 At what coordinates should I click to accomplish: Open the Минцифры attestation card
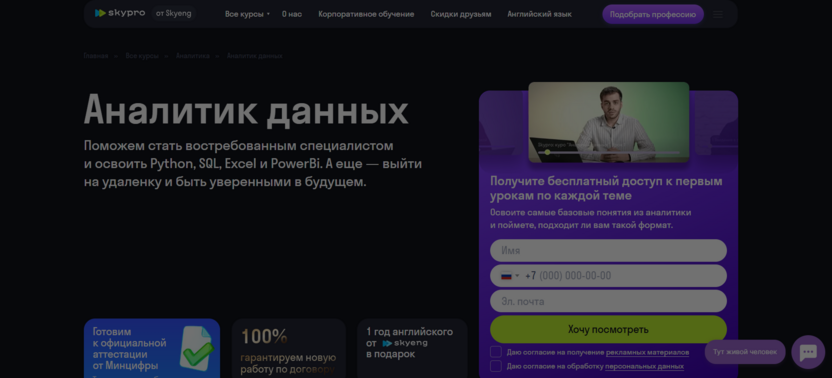[x=152, y=348]
